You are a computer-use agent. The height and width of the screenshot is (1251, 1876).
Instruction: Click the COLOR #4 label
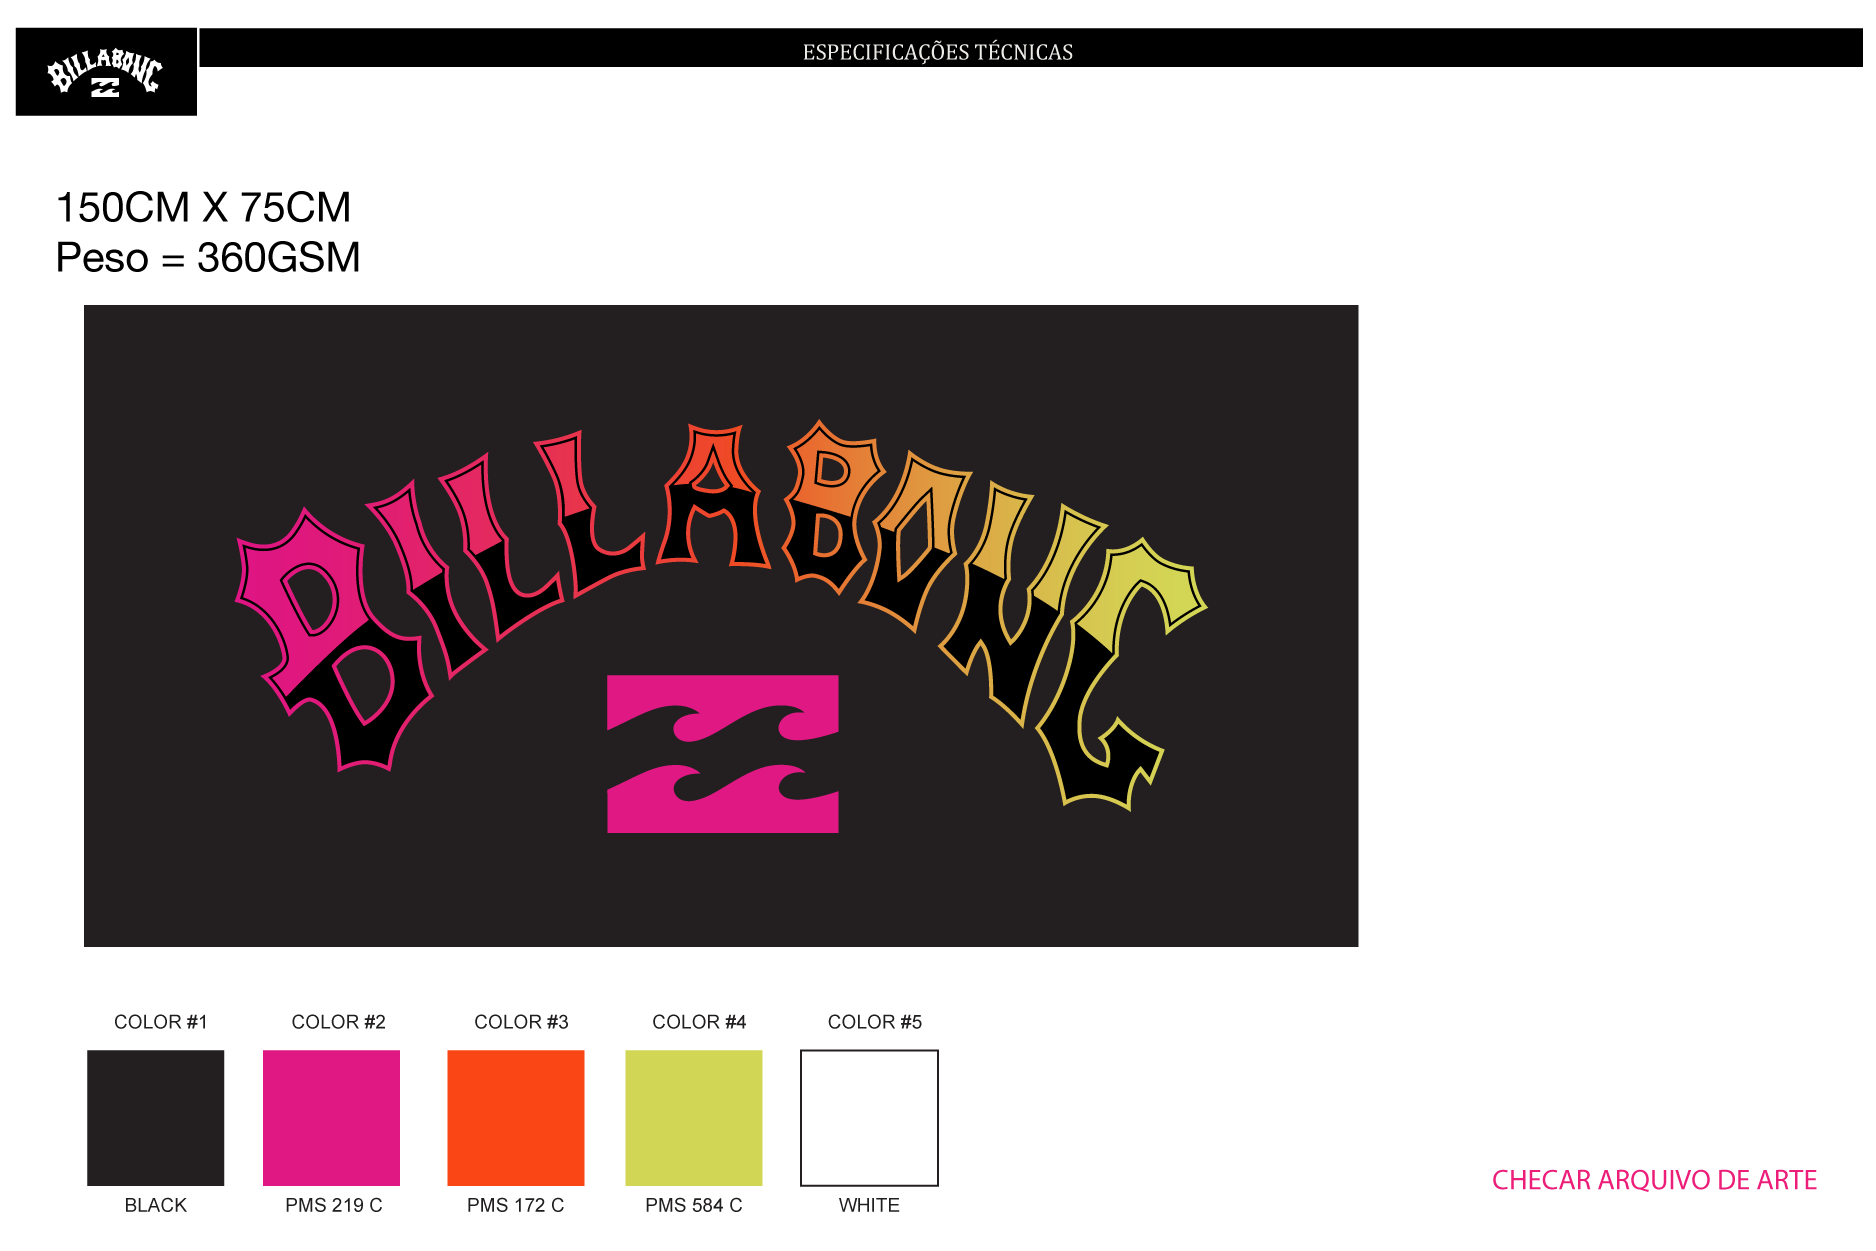coord(699,1022)
